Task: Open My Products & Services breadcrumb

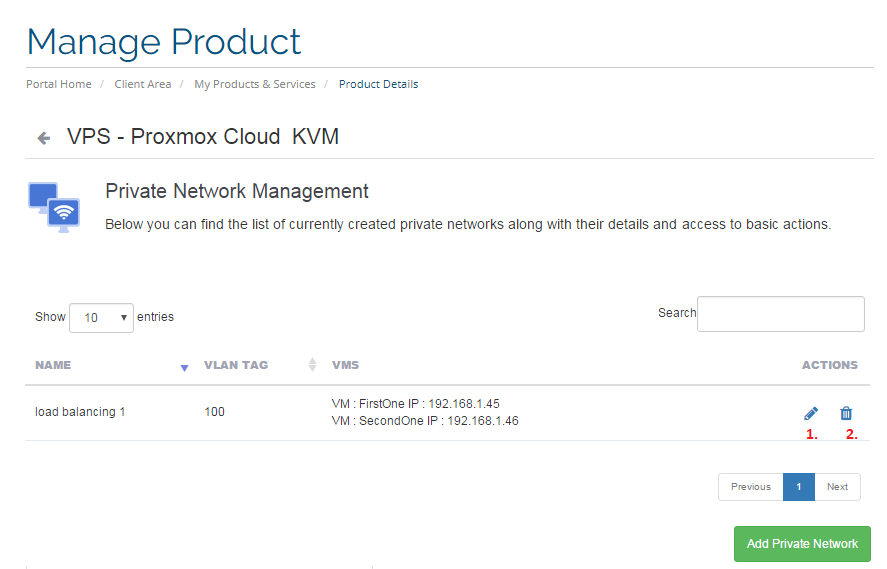Action: coord(255,84)
